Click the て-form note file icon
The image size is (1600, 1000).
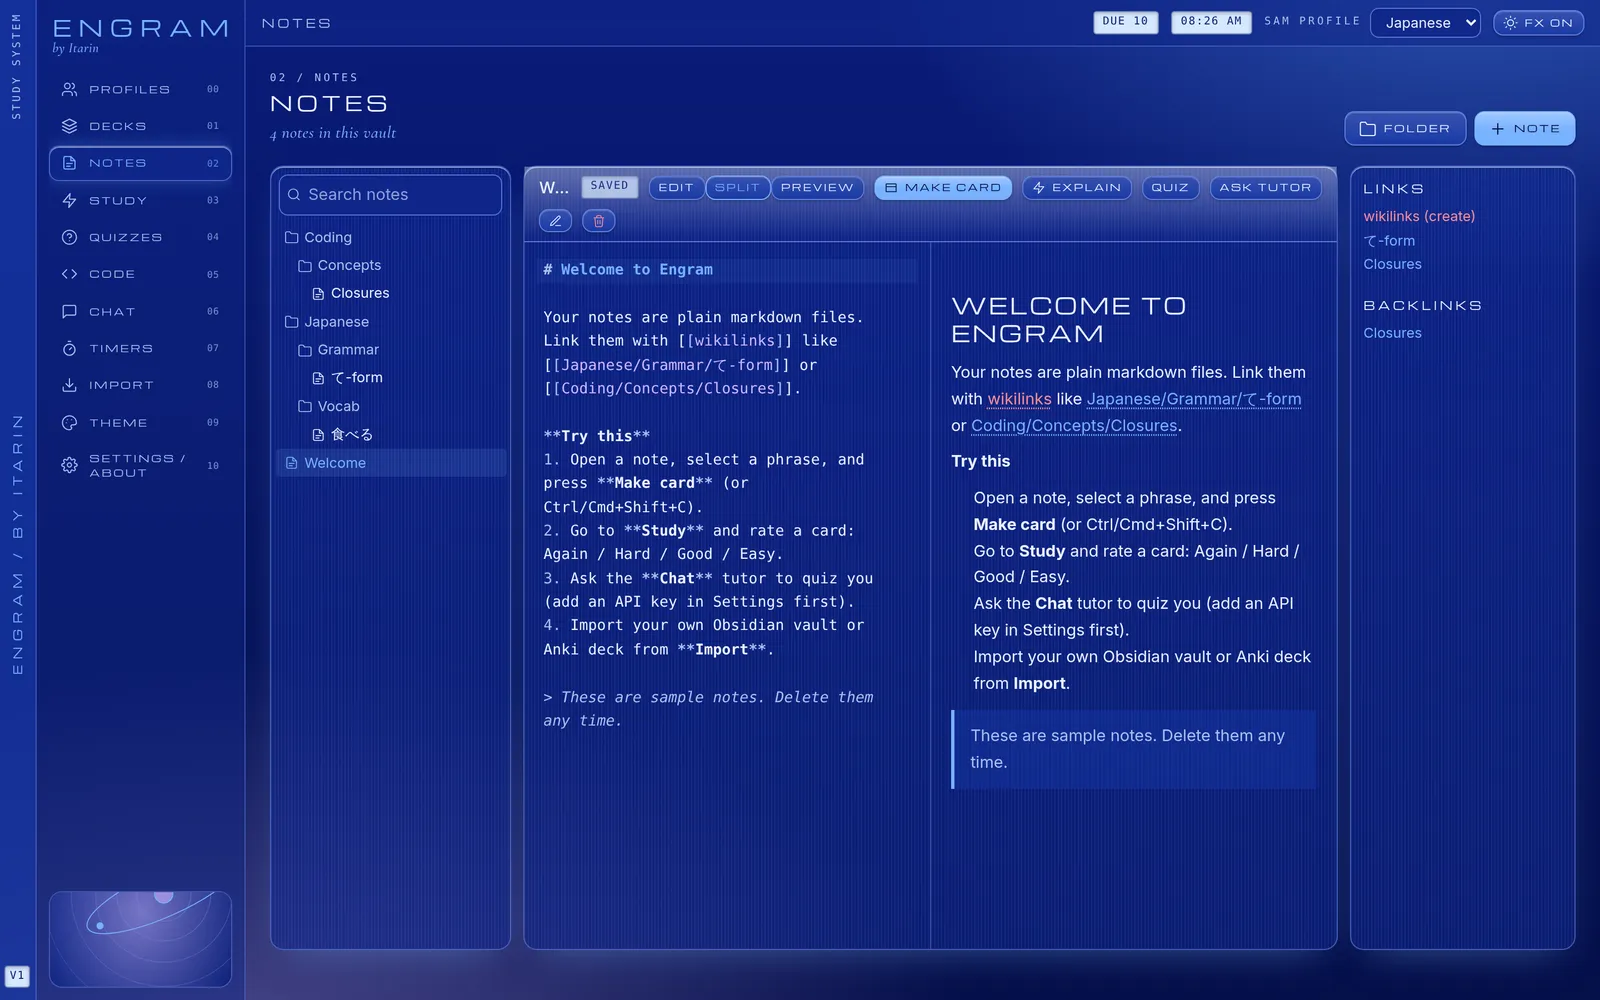pyautogui.click(x=318, y=378)
